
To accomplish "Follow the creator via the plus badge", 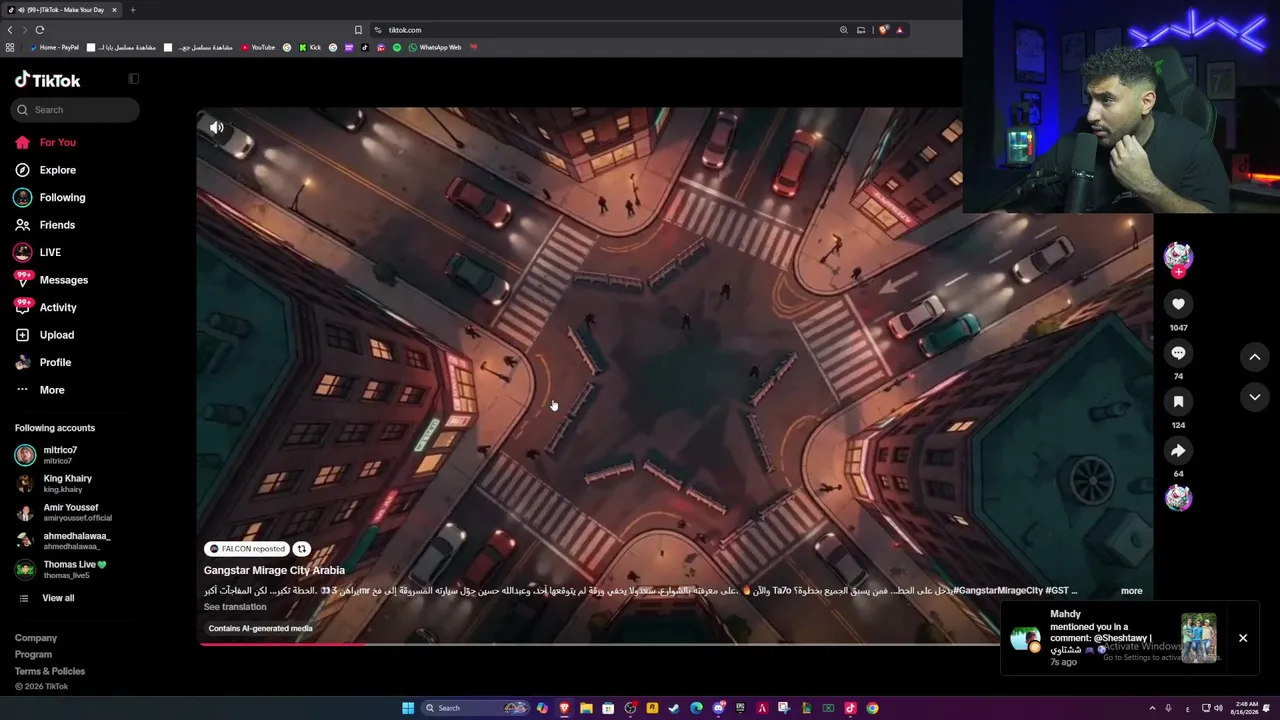I will coord(1178,272).
